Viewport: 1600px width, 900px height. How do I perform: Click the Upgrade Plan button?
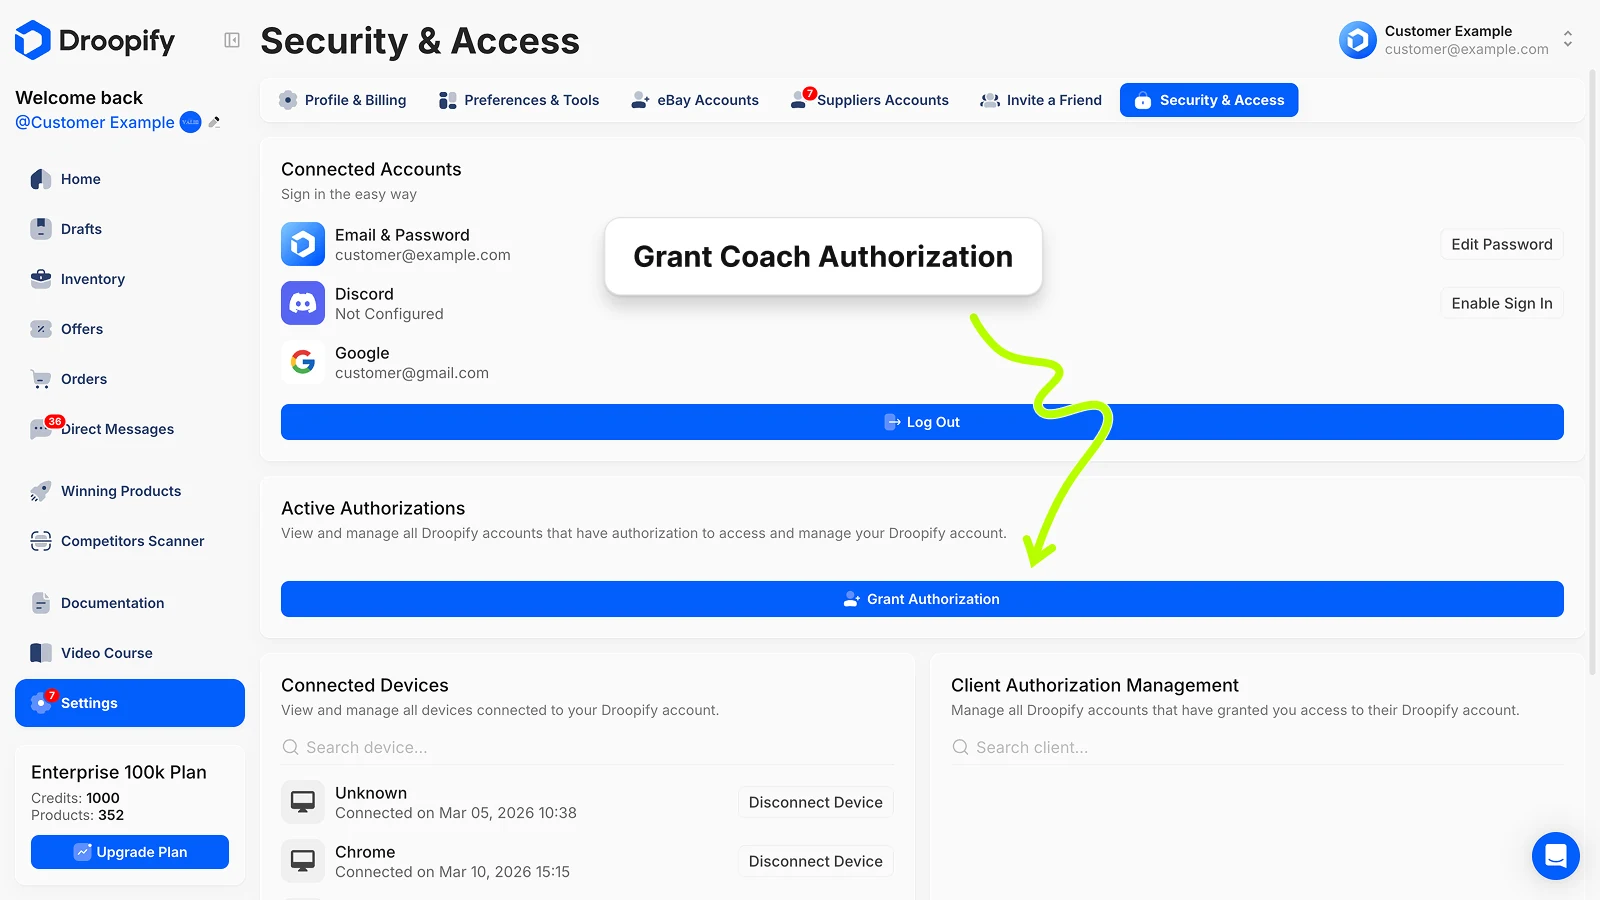(x=130, y=852)
